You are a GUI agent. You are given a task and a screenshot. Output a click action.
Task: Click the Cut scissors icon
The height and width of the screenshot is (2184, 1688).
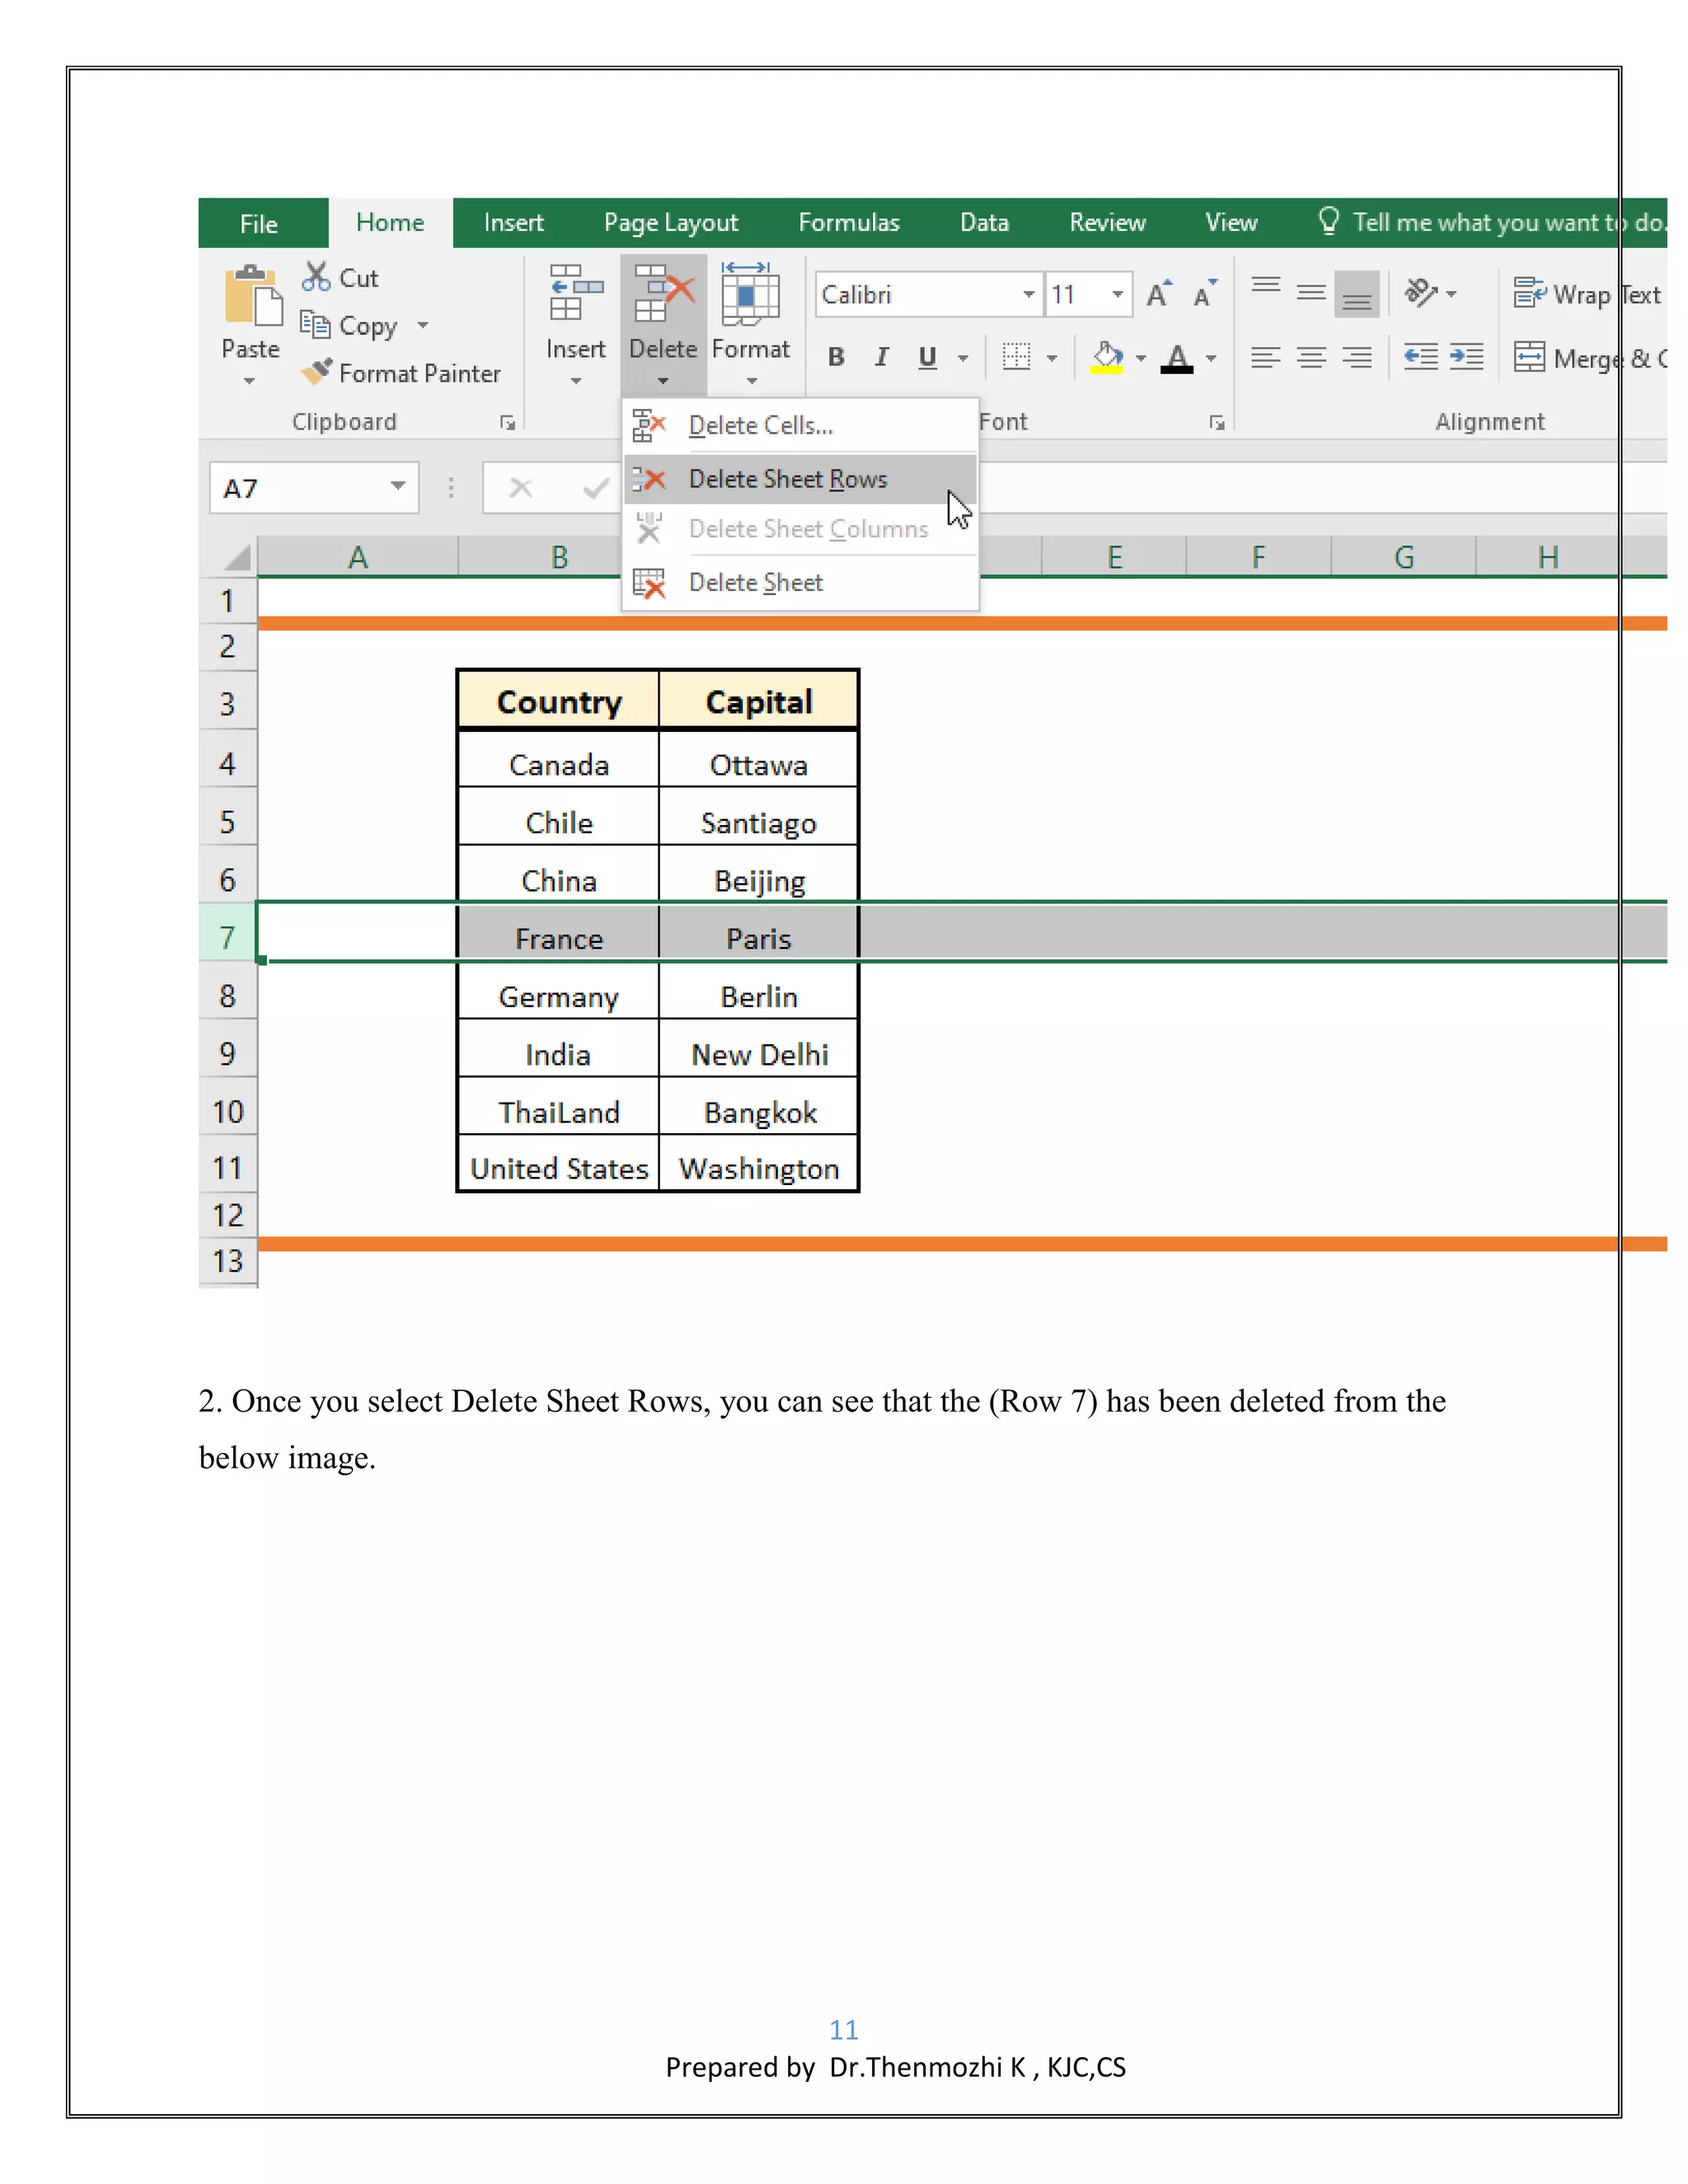click(x=316, y=276)
